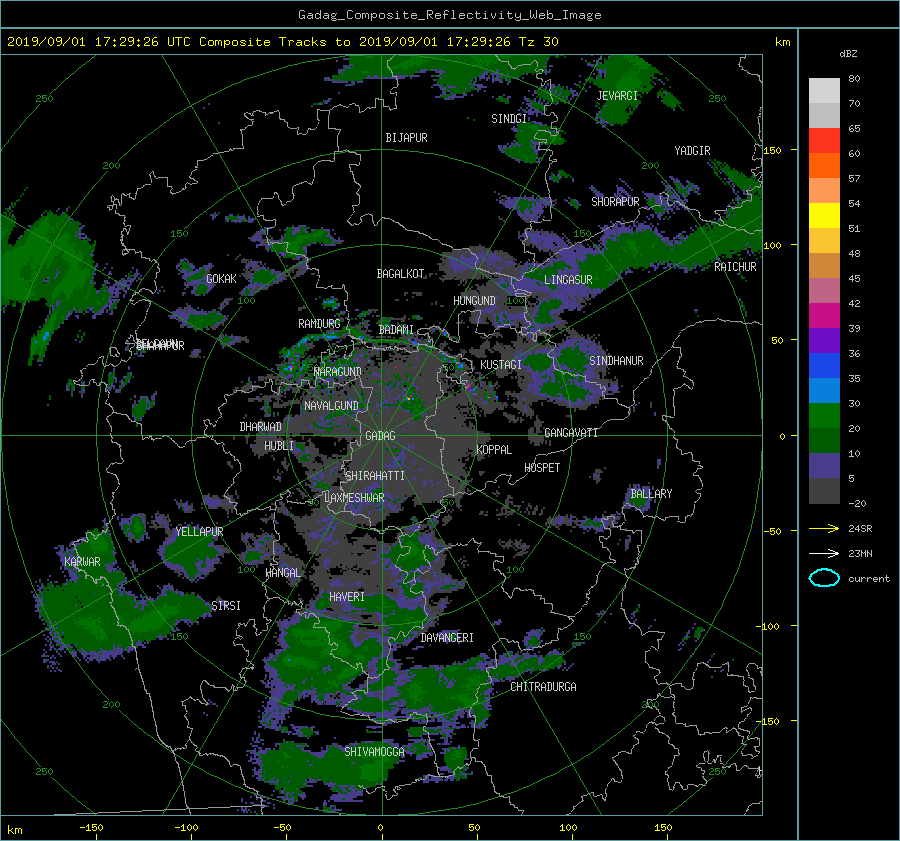The width and height of the screenshot is (900, 841).
Task: Click the -100 tick on right axis
Action: [770, 626]
